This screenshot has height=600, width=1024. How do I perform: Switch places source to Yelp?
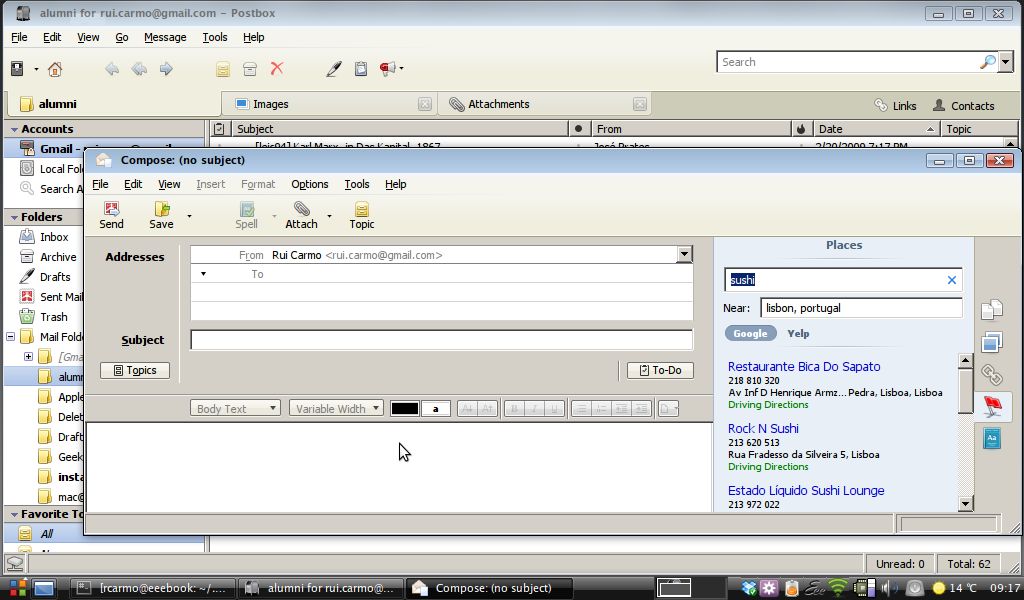(x=798, y=333)
